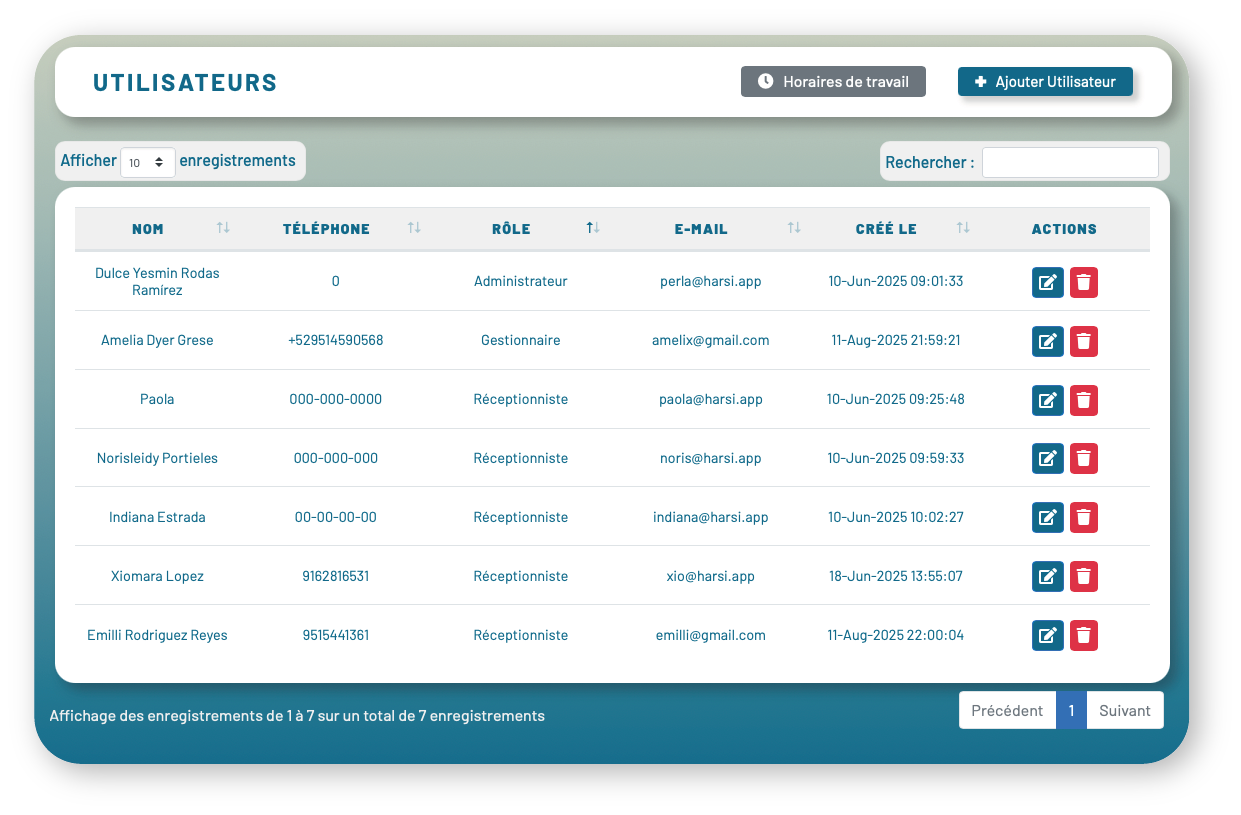Open Horaires de travail

click(x=833, y=82)
